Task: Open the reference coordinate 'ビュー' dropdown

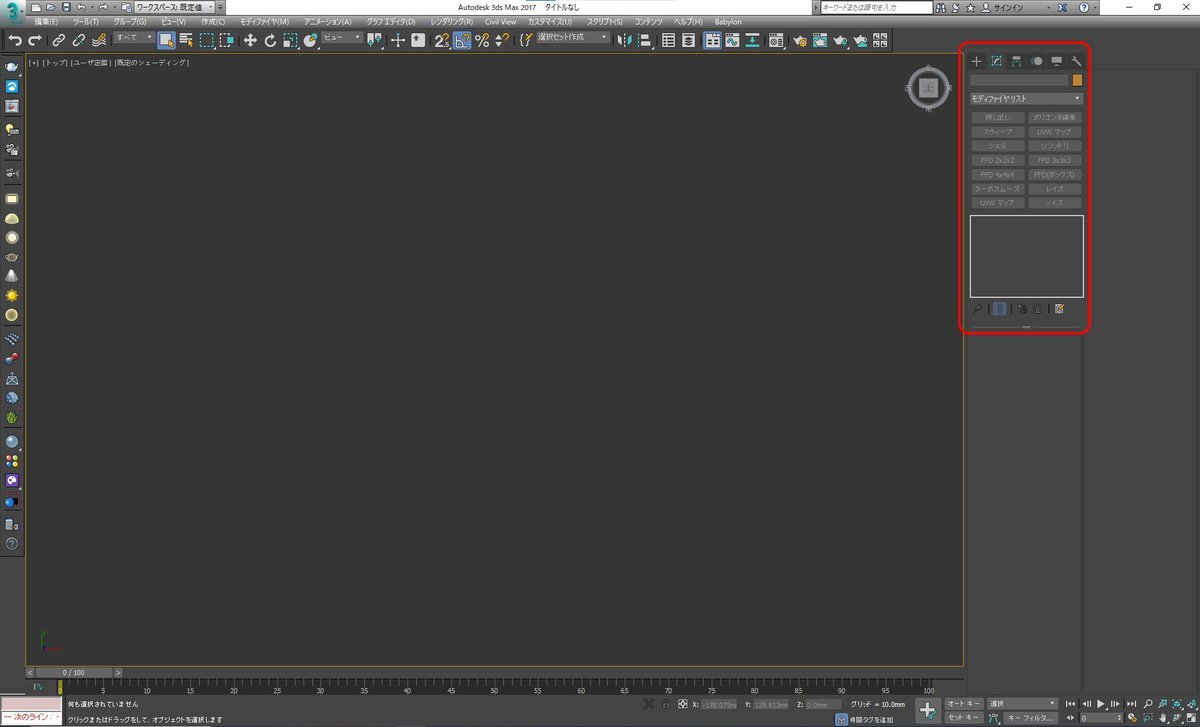Action: (342, 38)
